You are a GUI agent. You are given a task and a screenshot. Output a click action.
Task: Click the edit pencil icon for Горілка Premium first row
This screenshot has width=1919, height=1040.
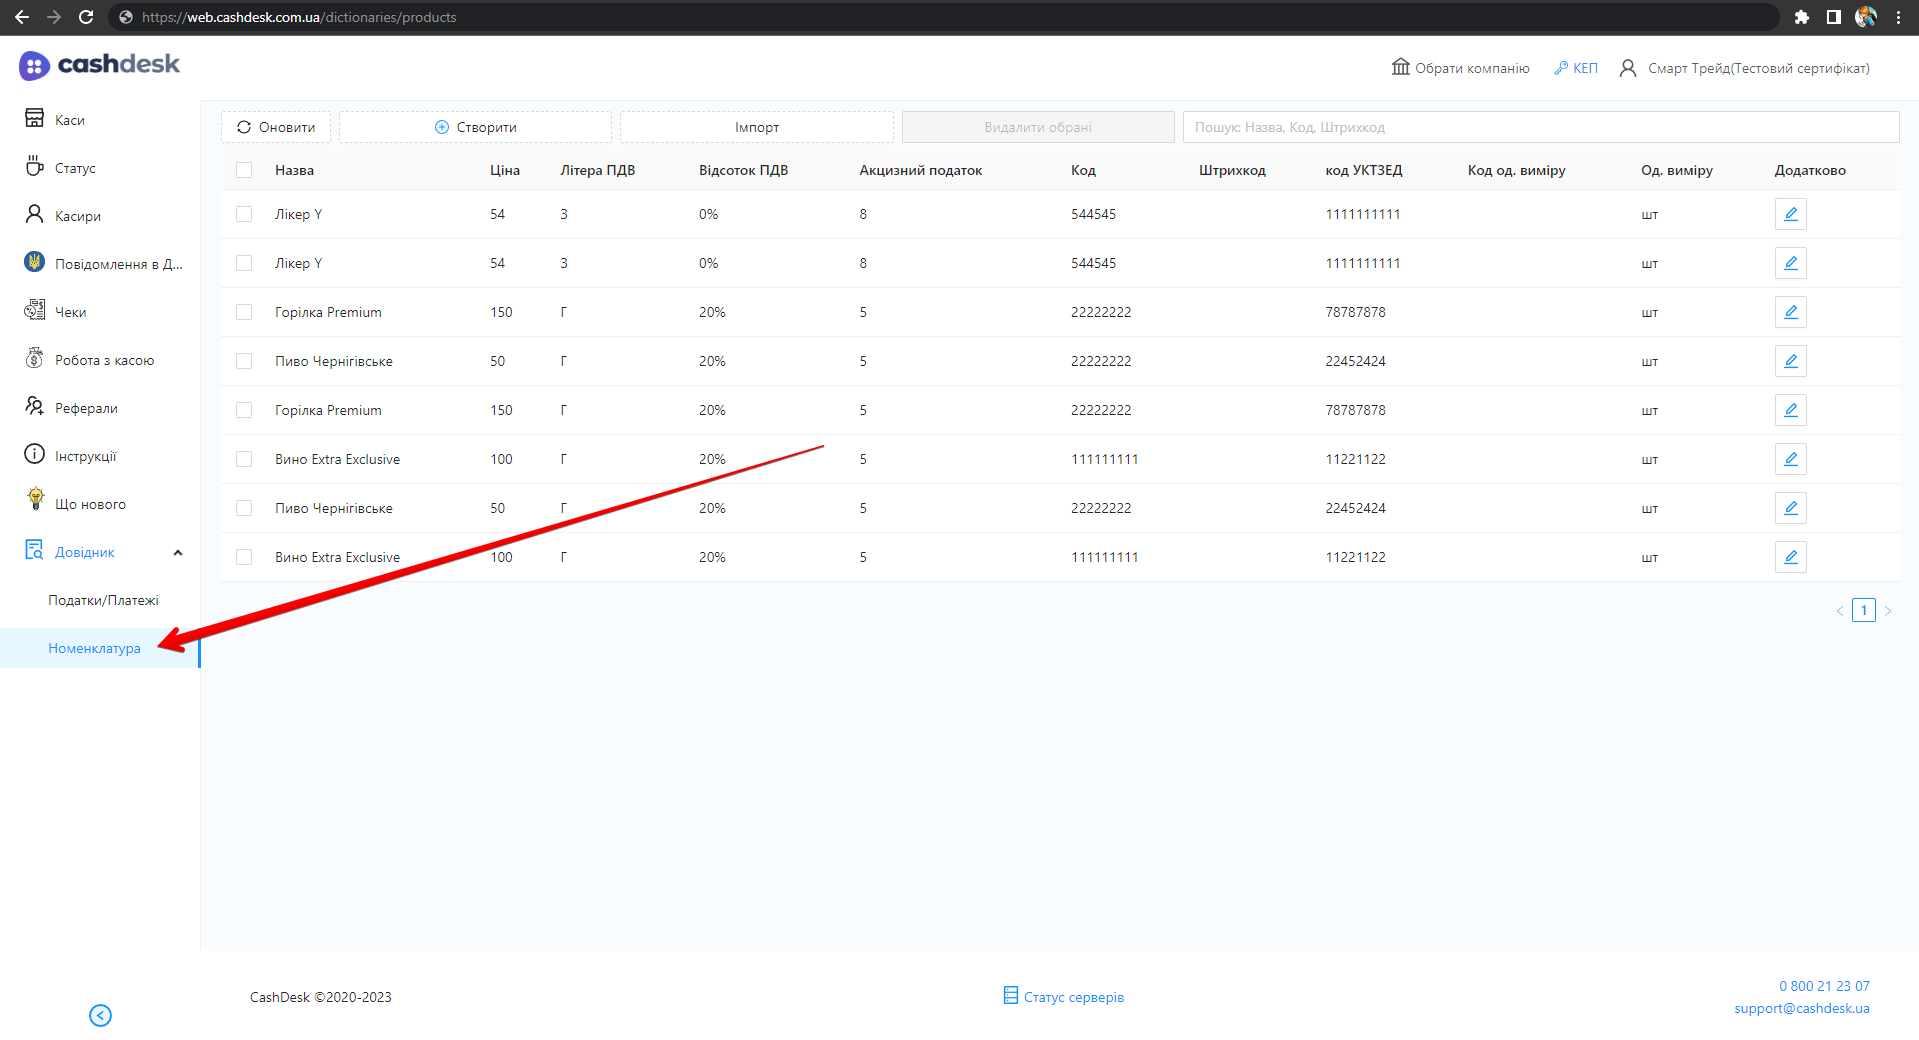coord(1790,312)
